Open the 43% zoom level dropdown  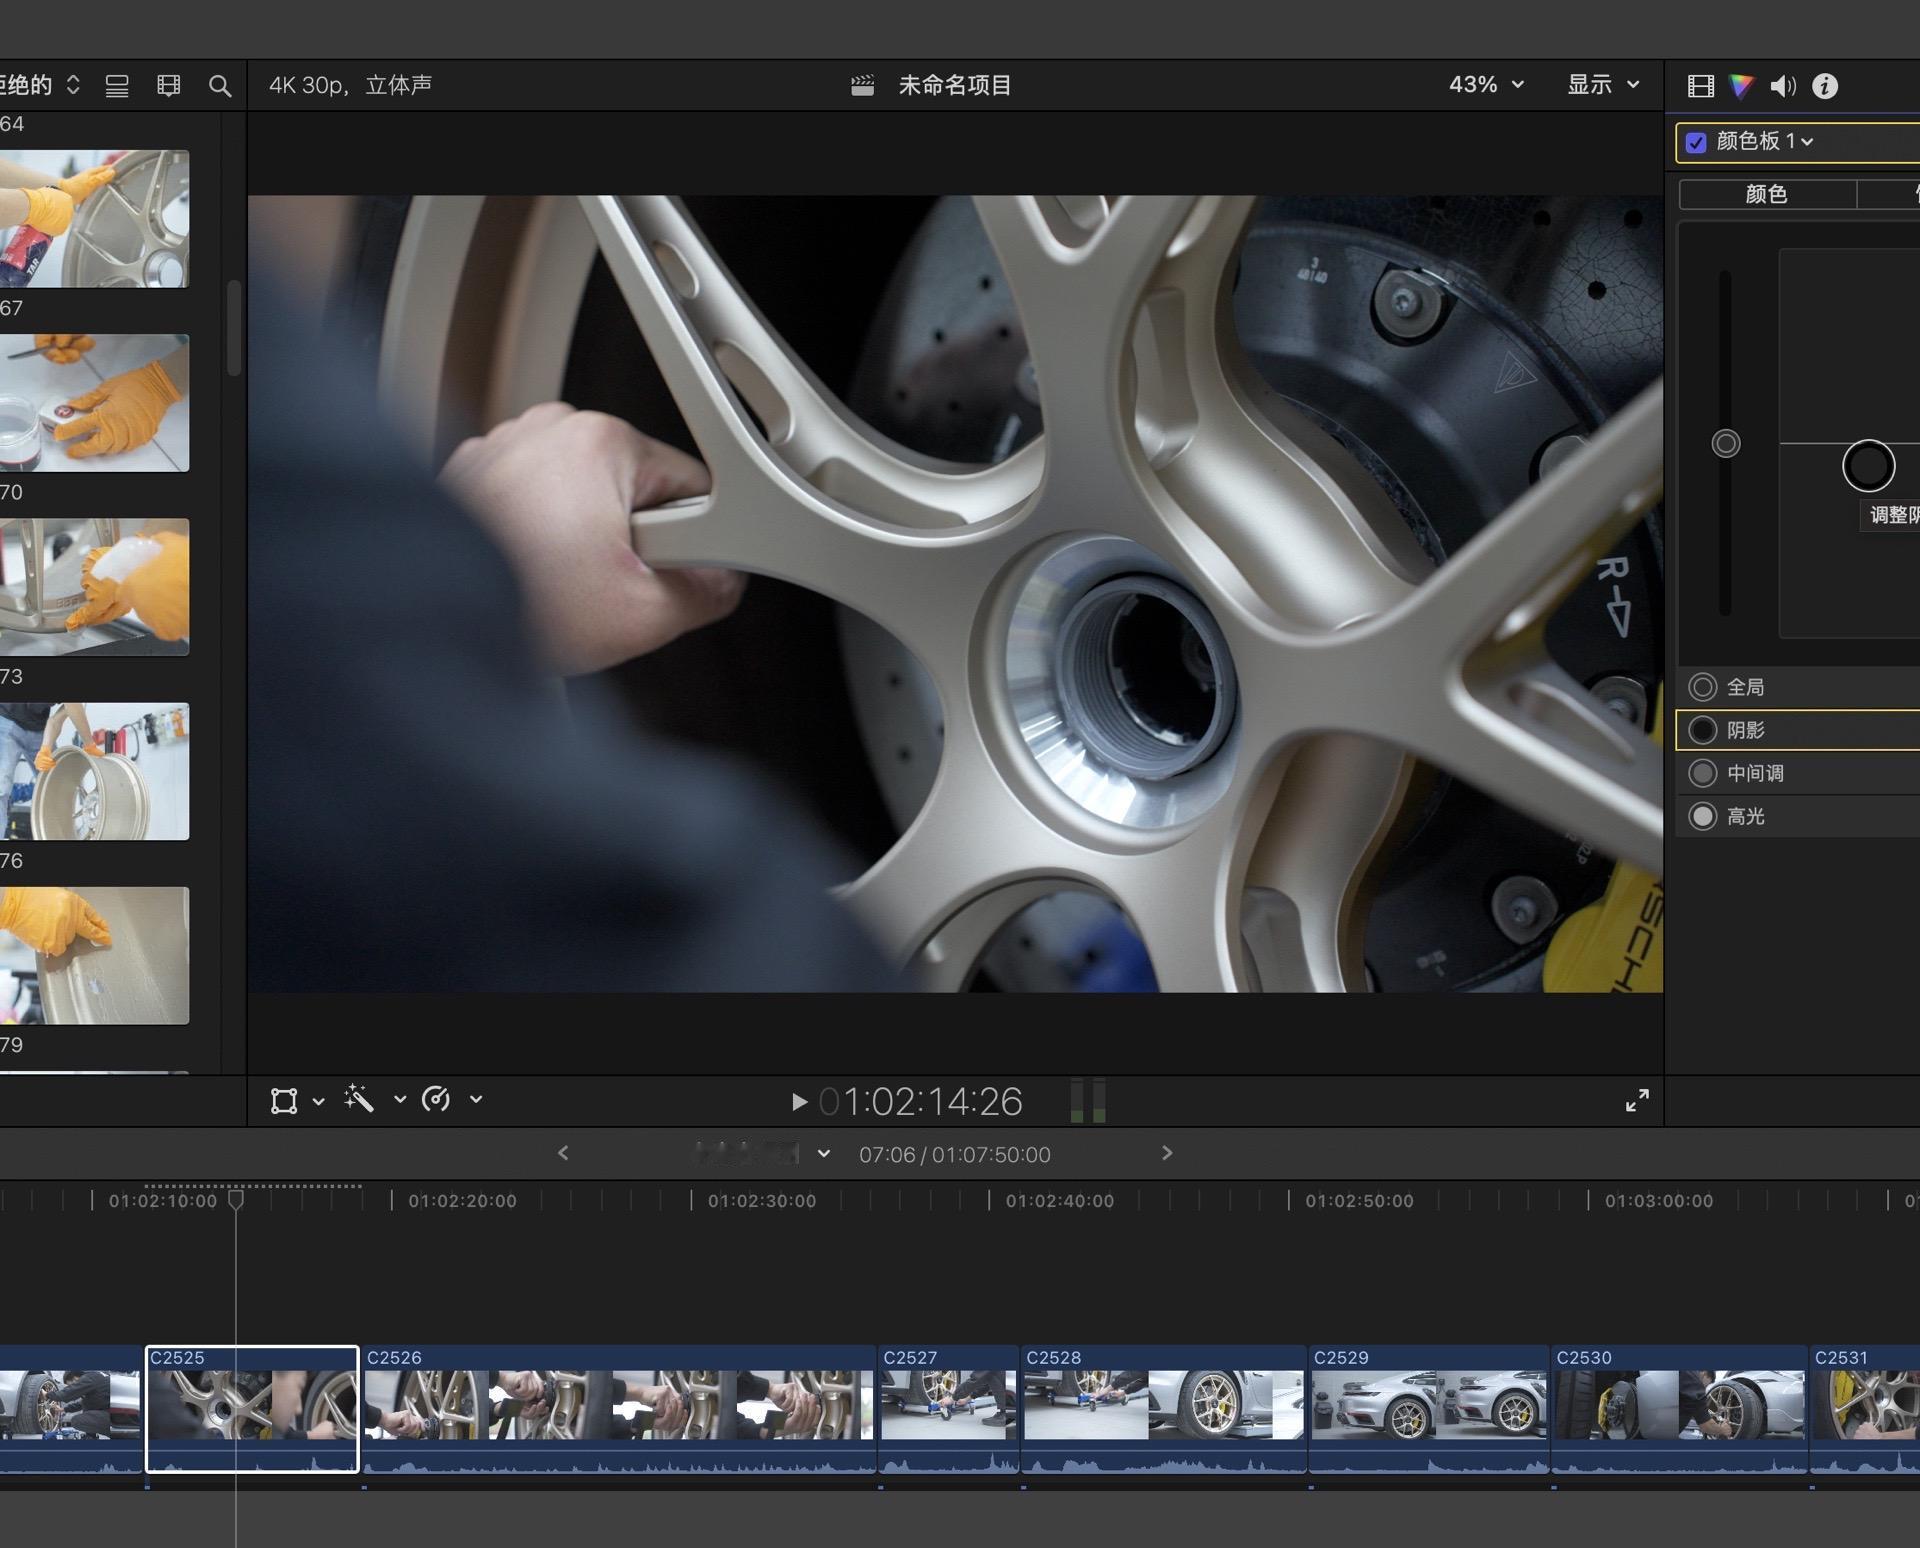pyautogui.click(x=1486, y=85)
